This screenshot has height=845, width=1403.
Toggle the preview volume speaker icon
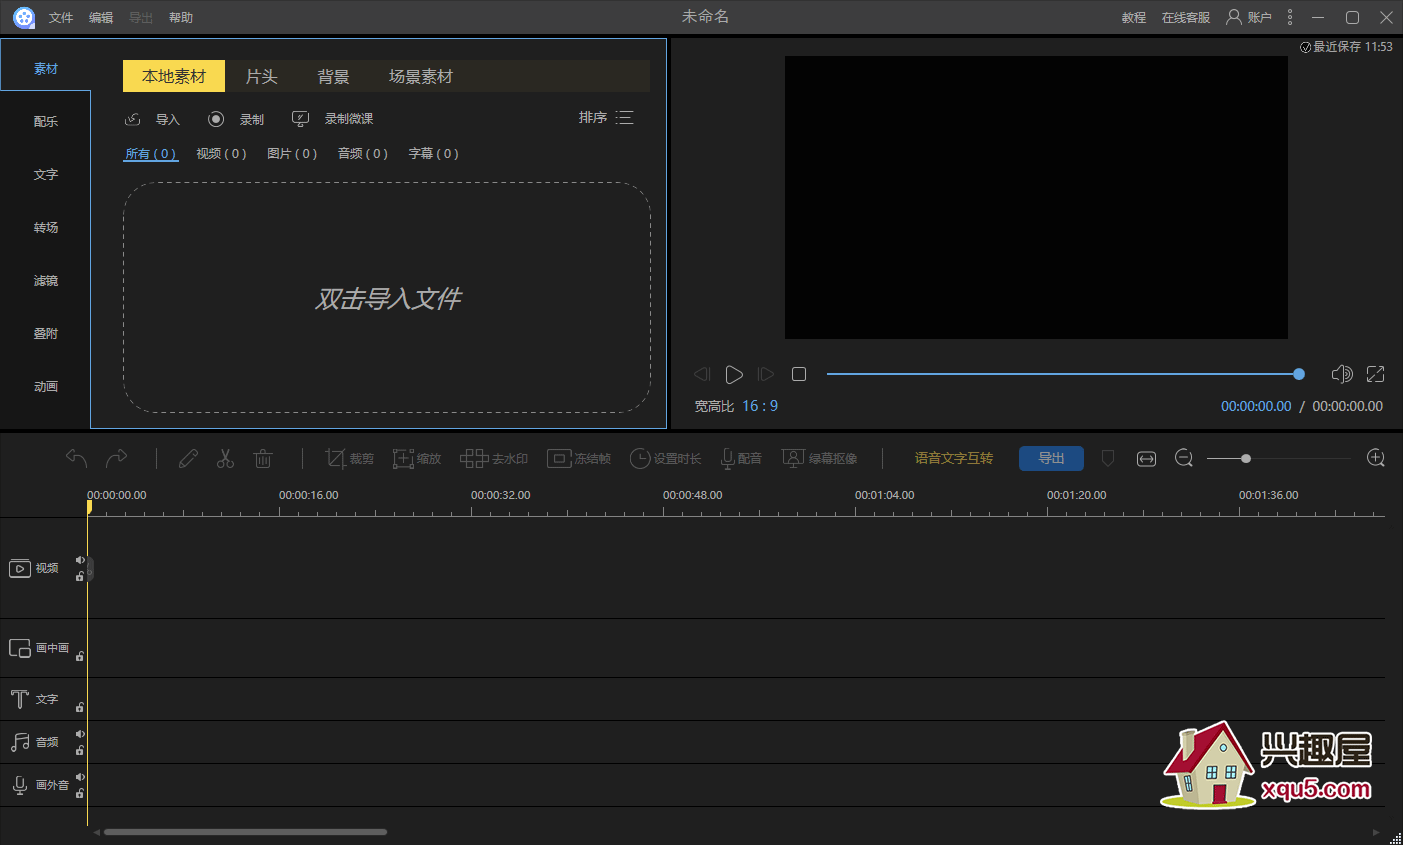(x=1342, y=374)
